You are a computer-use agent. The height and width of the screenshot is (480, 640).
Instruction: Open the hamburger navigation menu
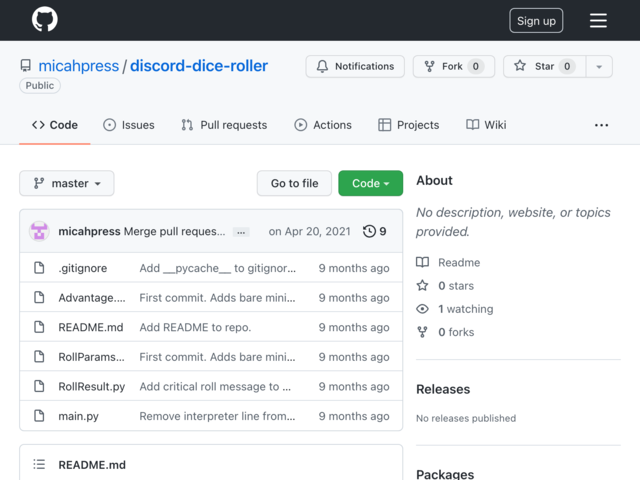tap(598, 20)
